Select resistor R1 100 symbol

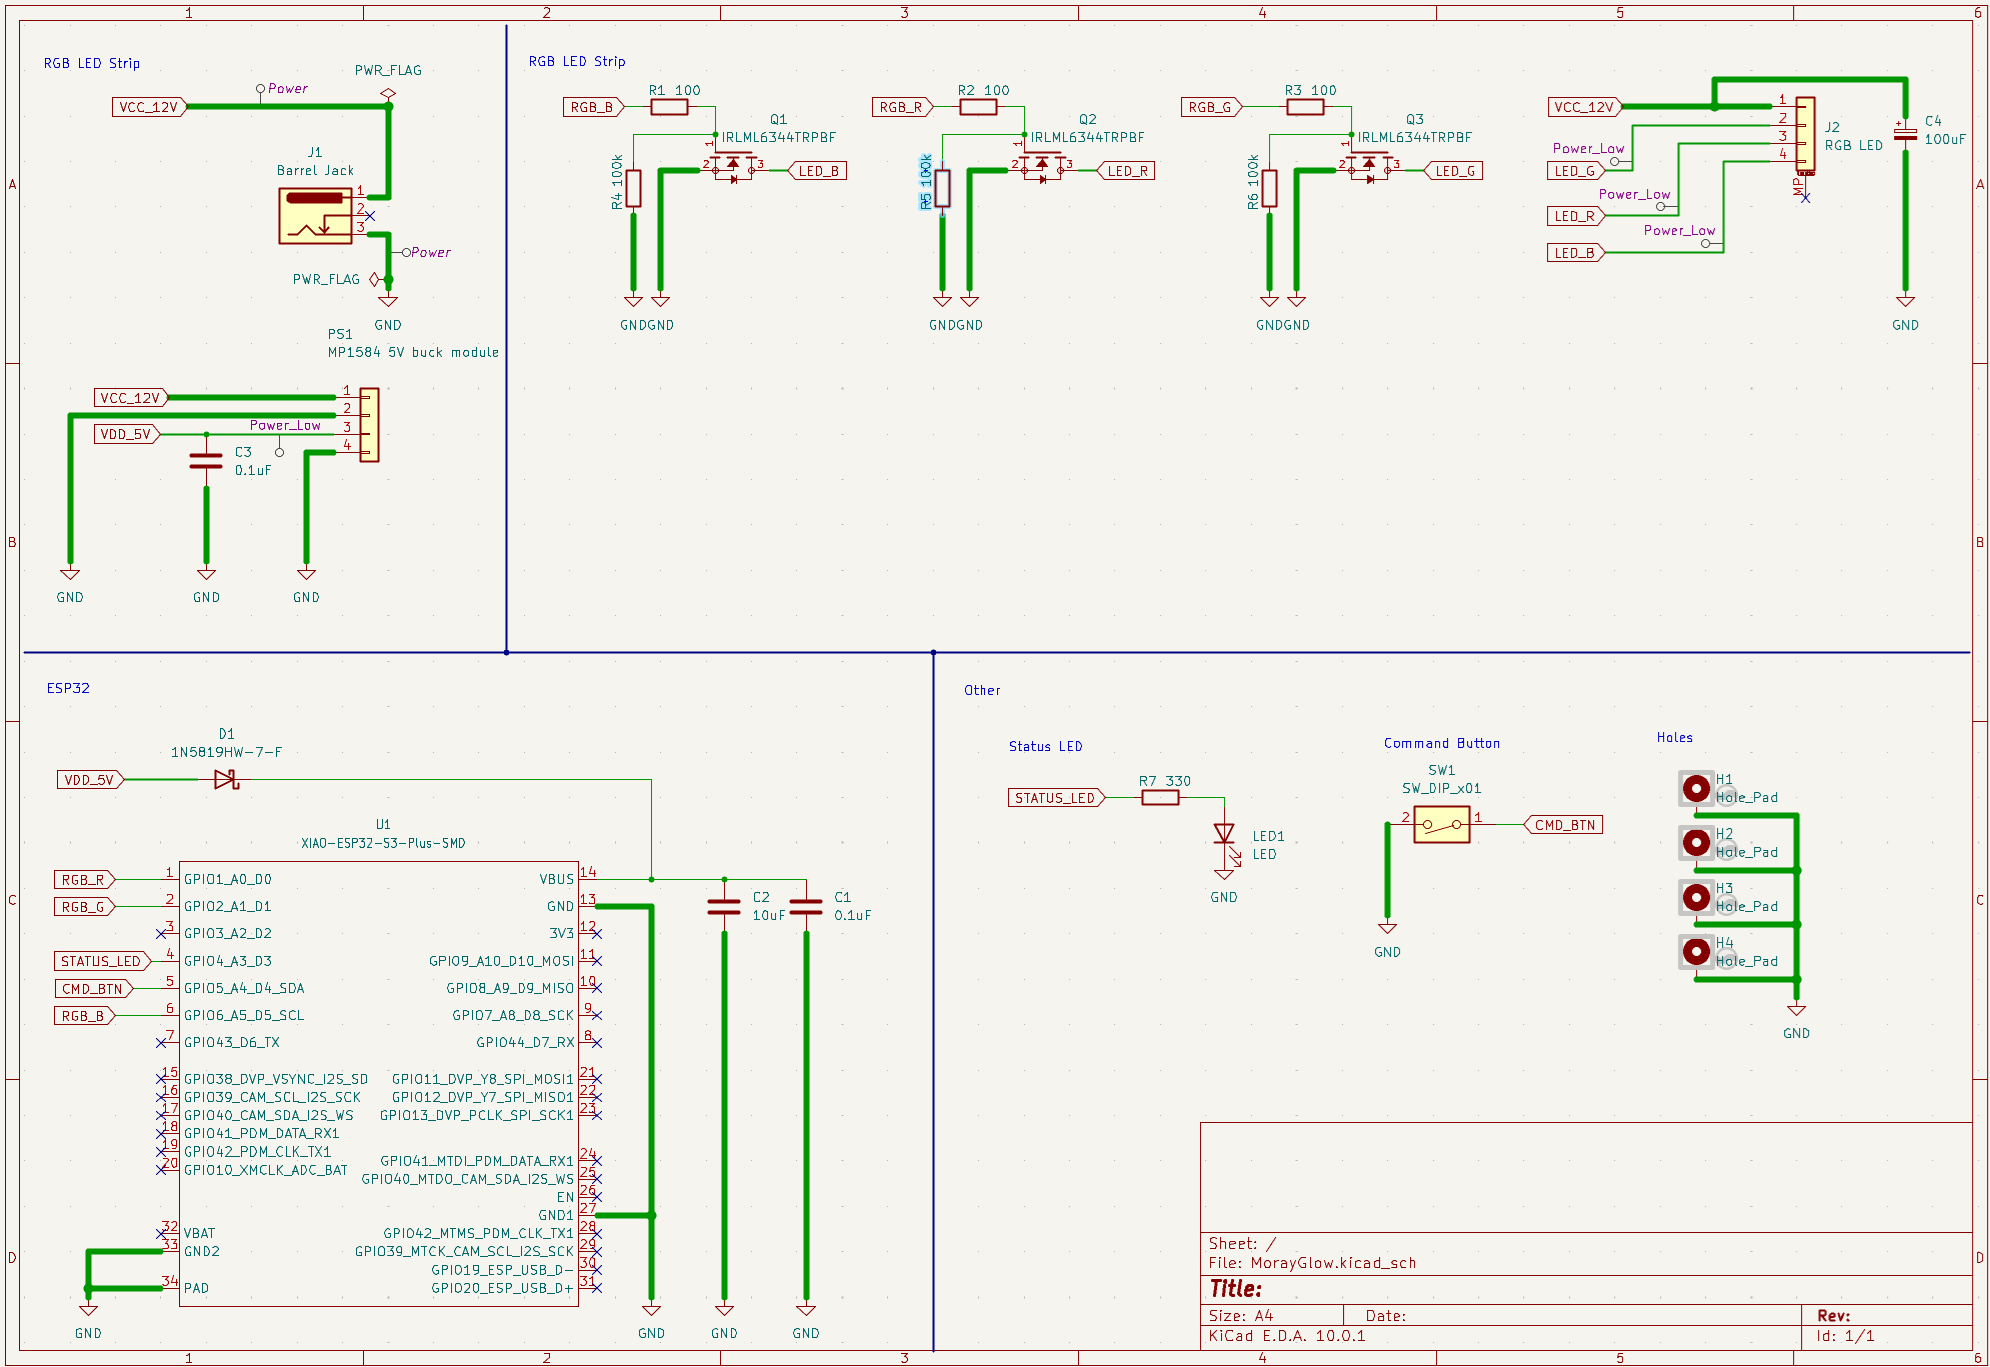pos(669,107)
